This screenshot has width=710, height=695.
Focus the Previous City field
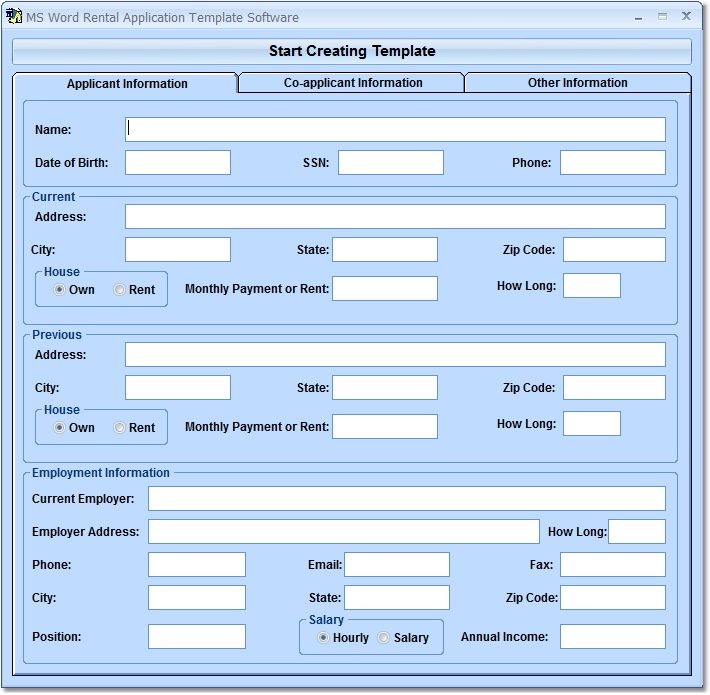click(178, 388)
